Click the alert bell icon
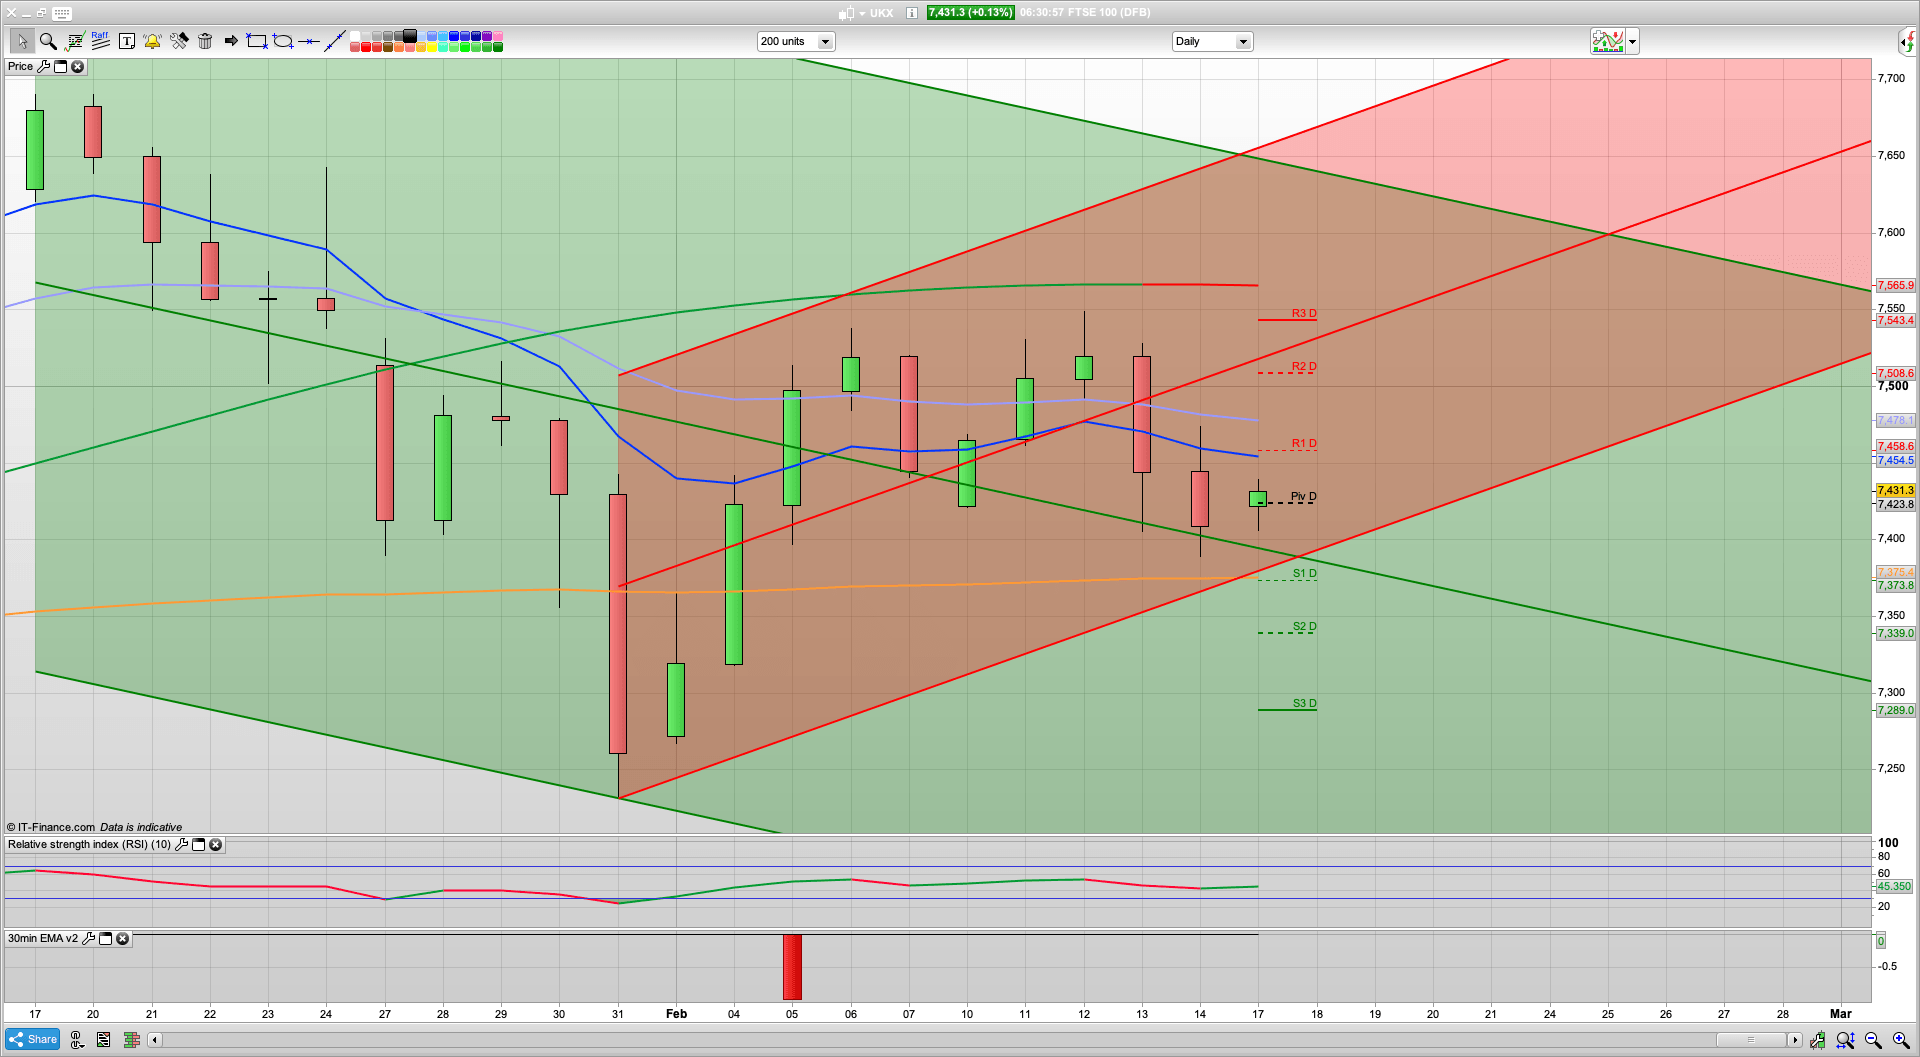Viewport: 1920px width, 1057px height. click(x=152, y=41)
